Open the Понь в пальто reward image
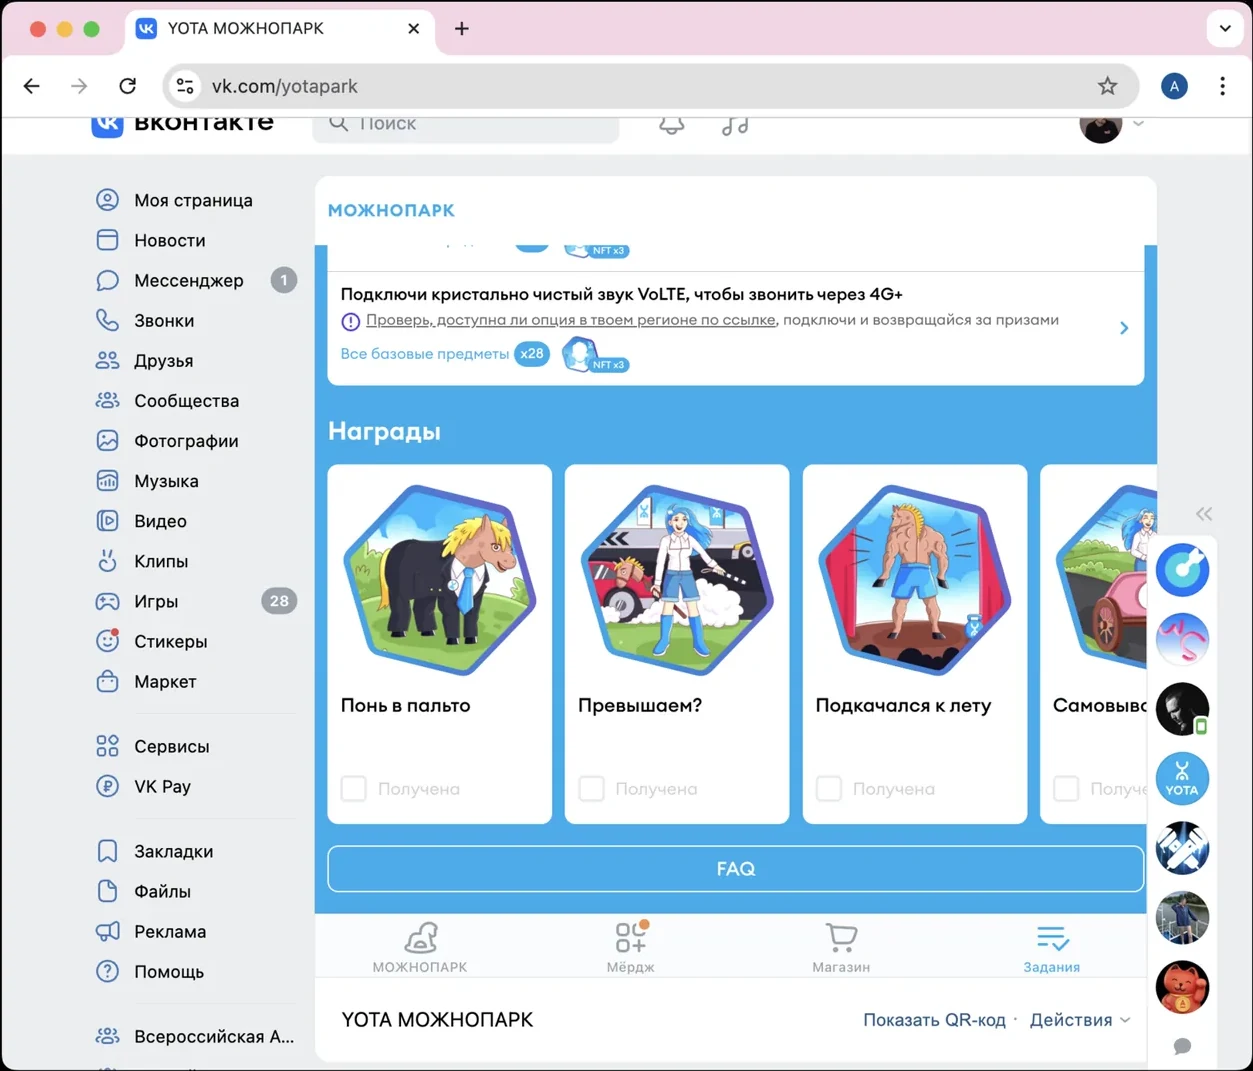This screenshot has width=1253, height=1071. point(440,580)
